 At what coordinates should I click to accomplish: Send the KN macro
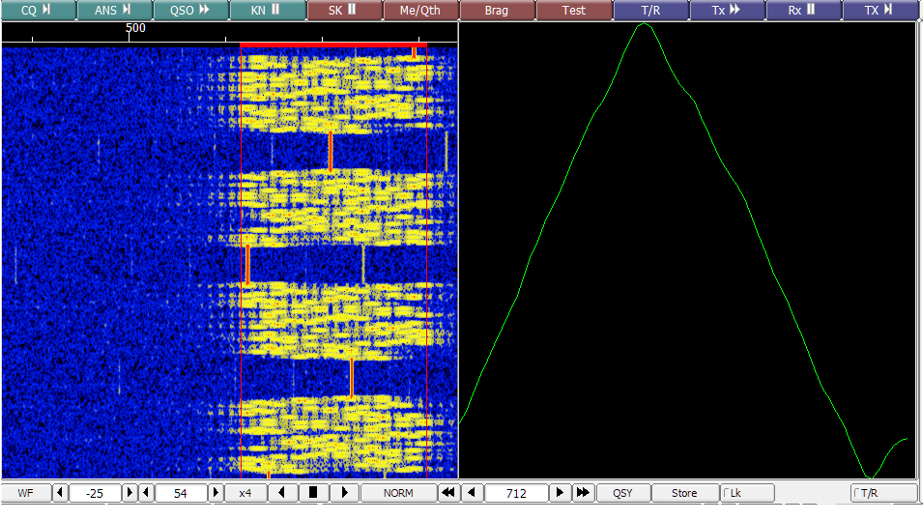[x=268, y=10]
